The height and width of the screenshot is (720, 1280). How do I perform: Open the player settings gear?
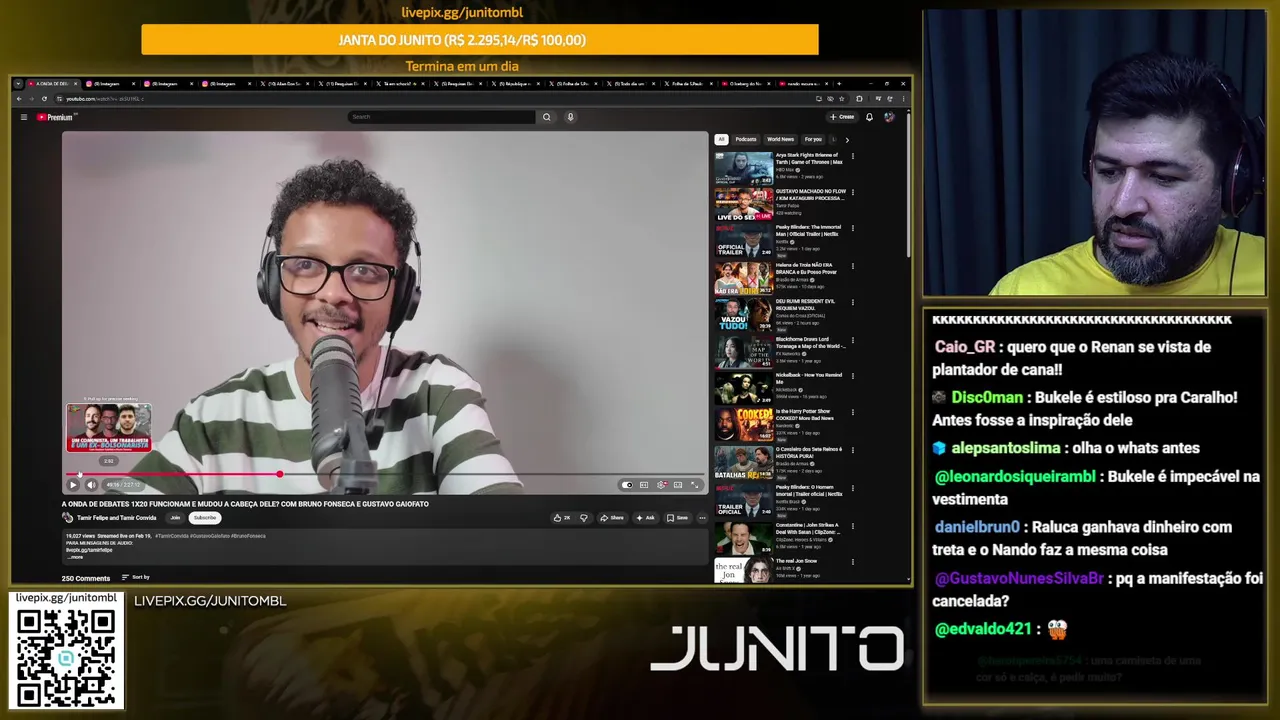click(x=661, y=485)
